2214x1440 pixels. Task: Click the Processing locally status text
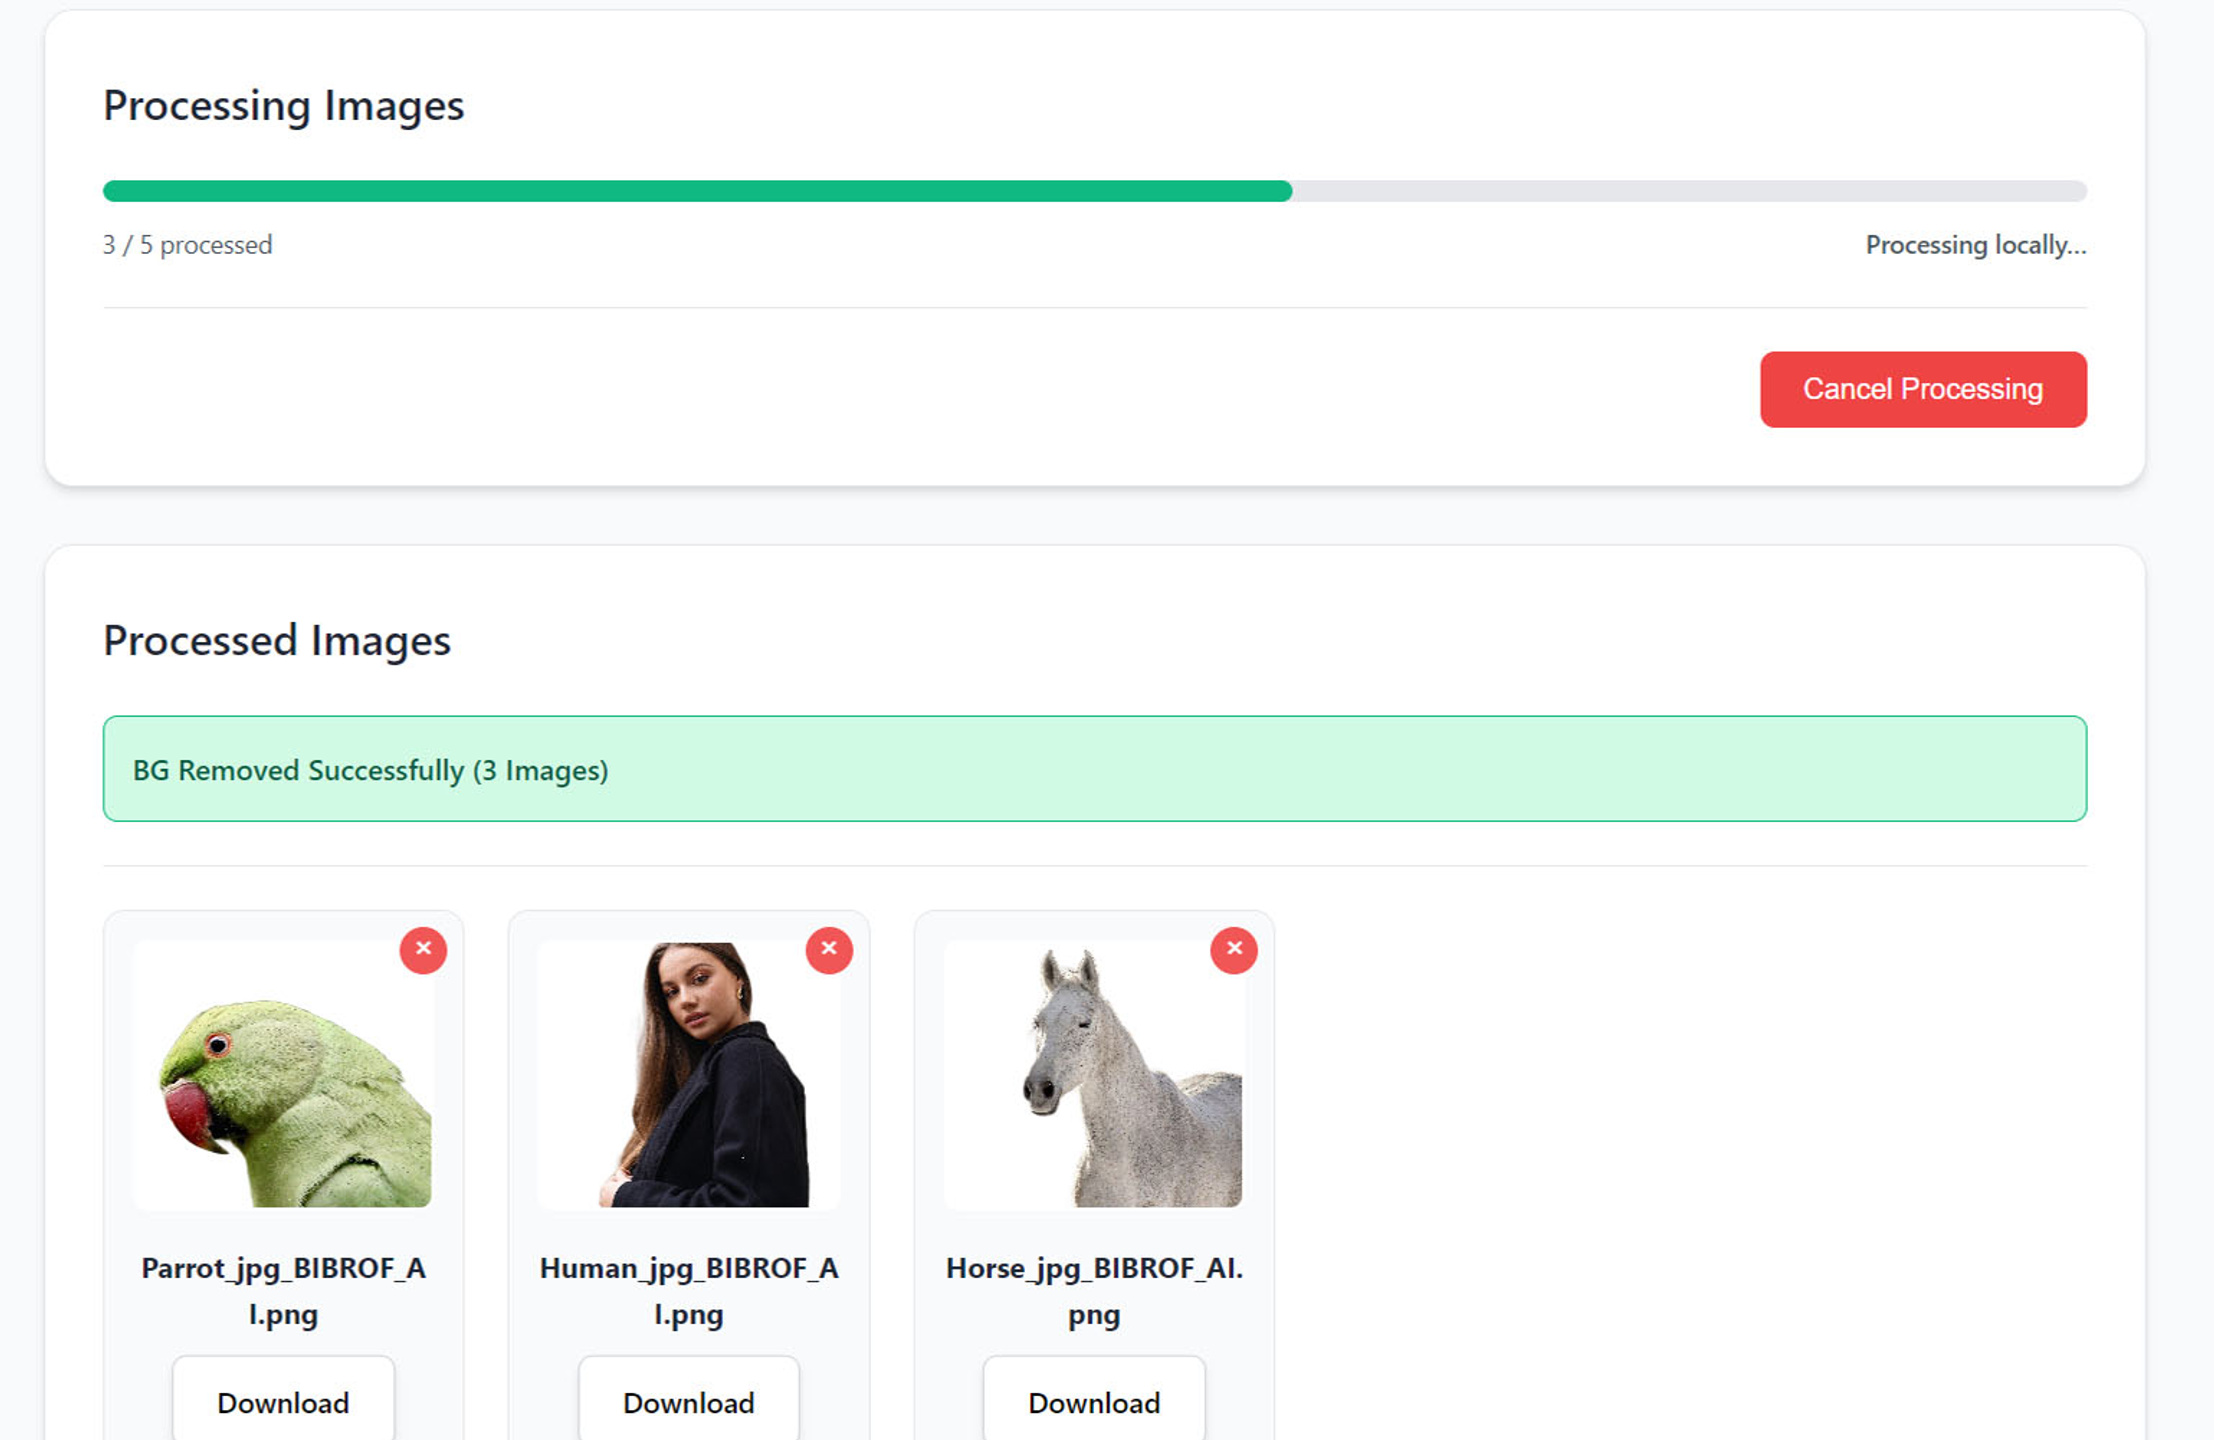(1976, 245)
